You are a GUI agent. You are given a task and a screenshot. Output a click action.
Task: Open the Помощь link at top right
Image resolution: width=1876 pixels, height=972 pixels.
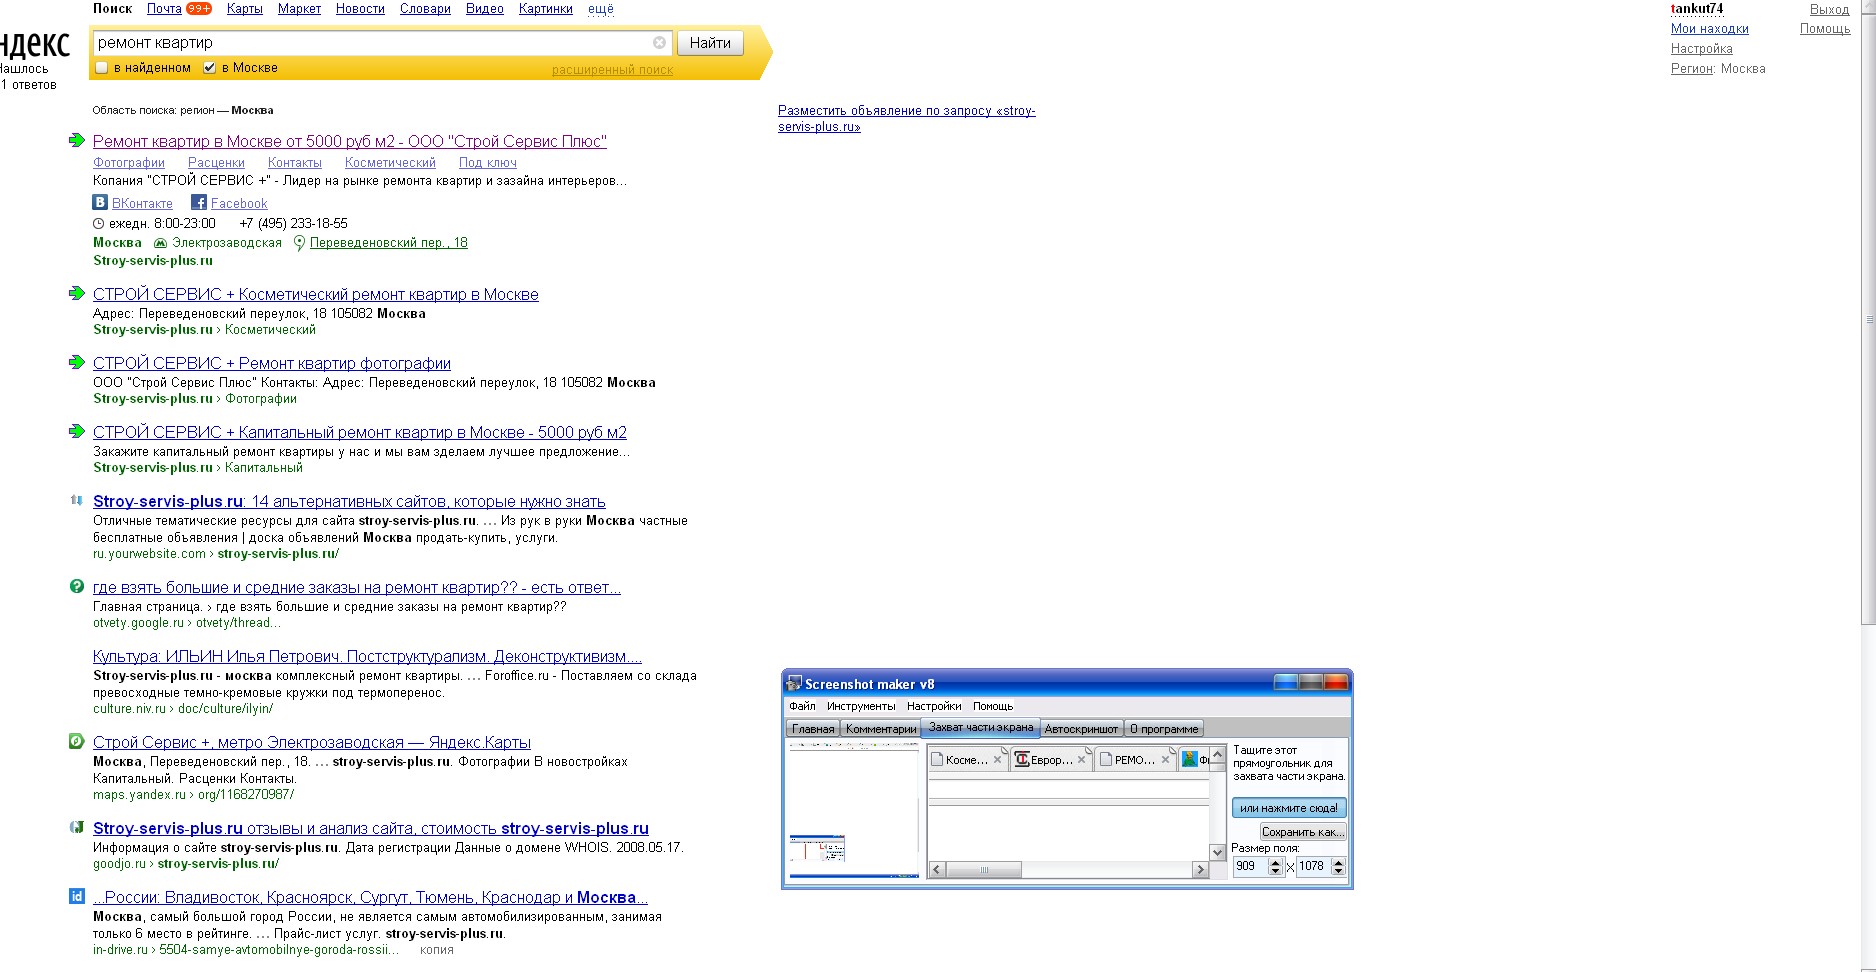[x=1825, y=29]
